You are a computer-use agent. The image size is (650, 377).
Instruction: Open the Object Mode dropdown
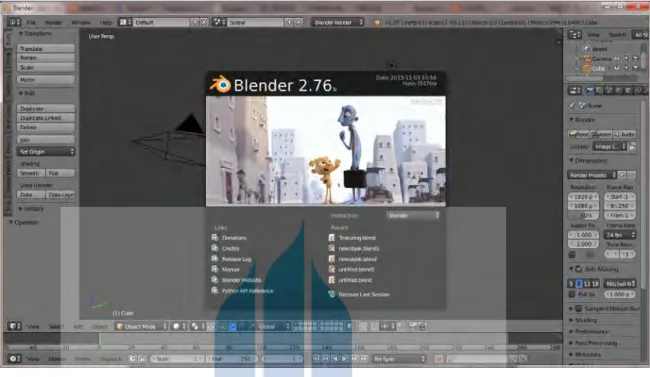pos(142,326)
